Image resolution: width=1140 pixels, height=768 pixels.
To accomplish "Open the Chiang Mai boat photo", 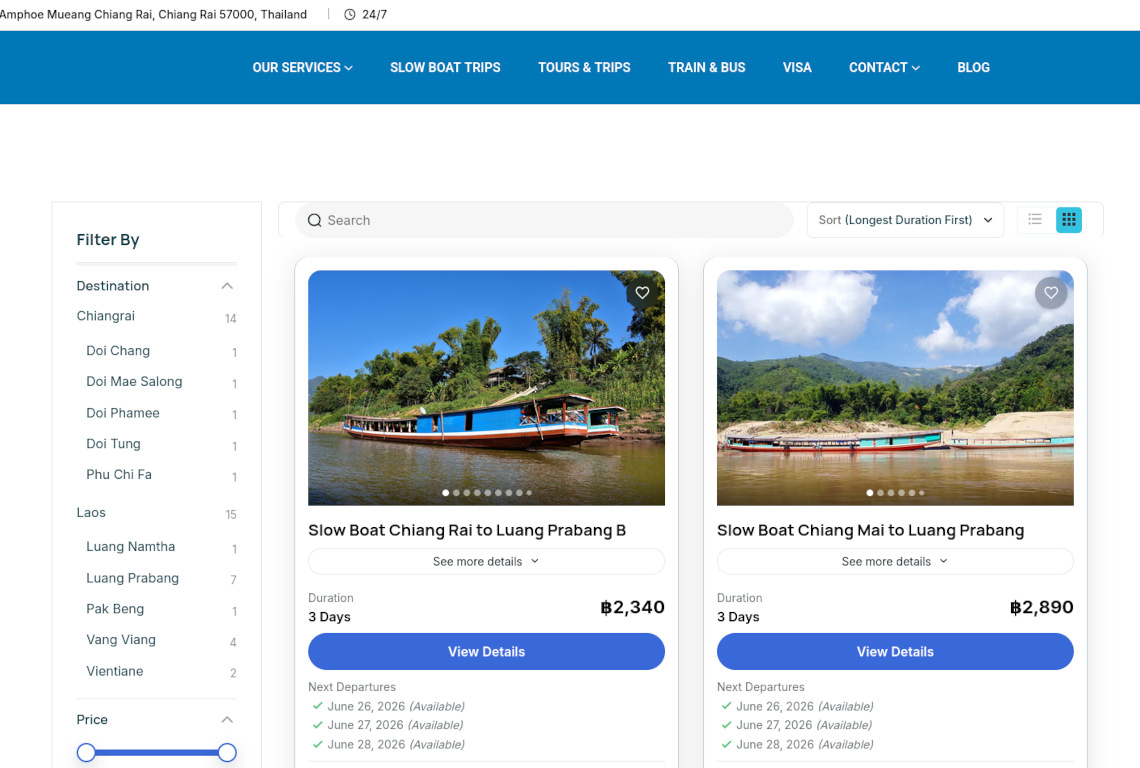I will 895,388.
